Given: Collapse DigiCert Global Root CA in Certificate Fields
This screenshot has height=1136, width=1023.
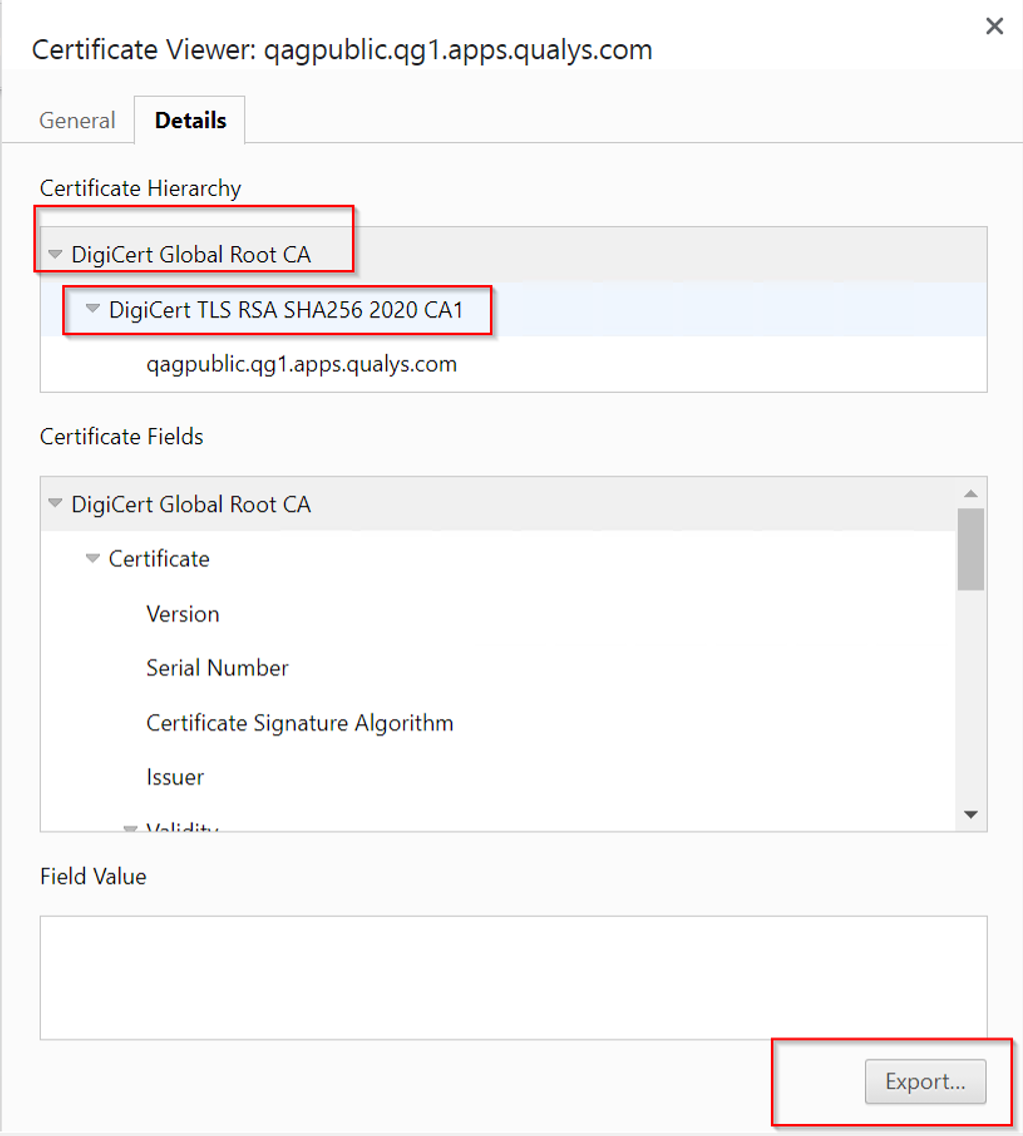Looking at the screenshot, I should [x=56, y=504].
